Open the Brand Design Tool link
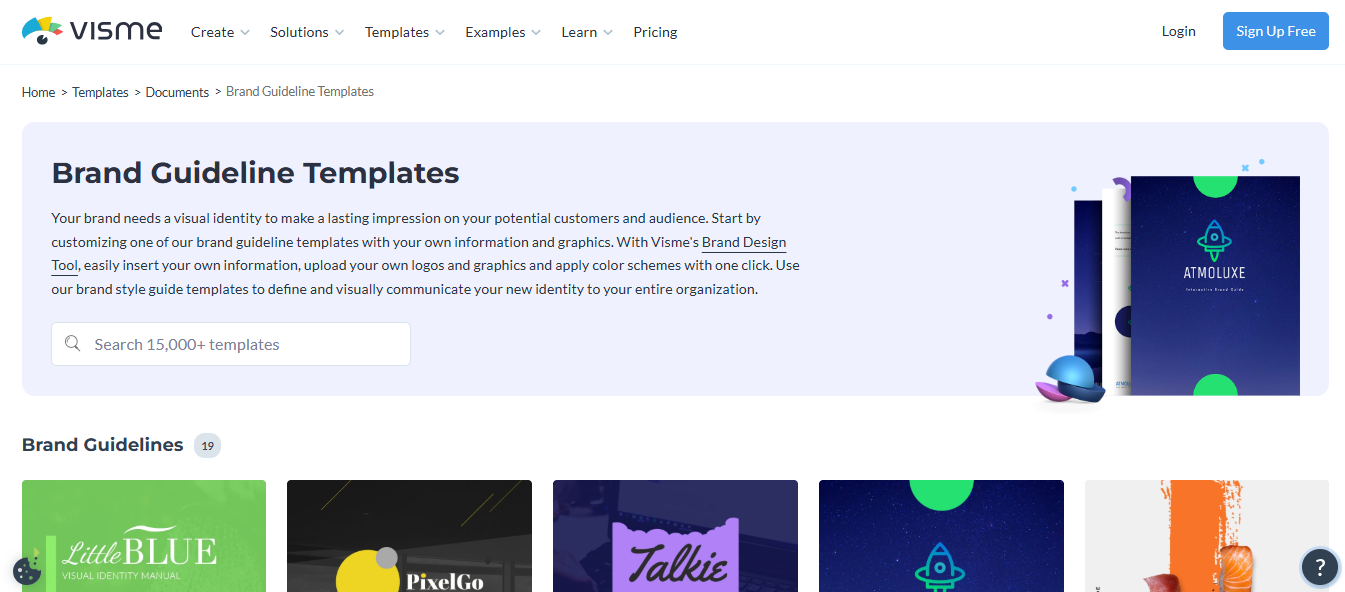 tap(744, 242)
